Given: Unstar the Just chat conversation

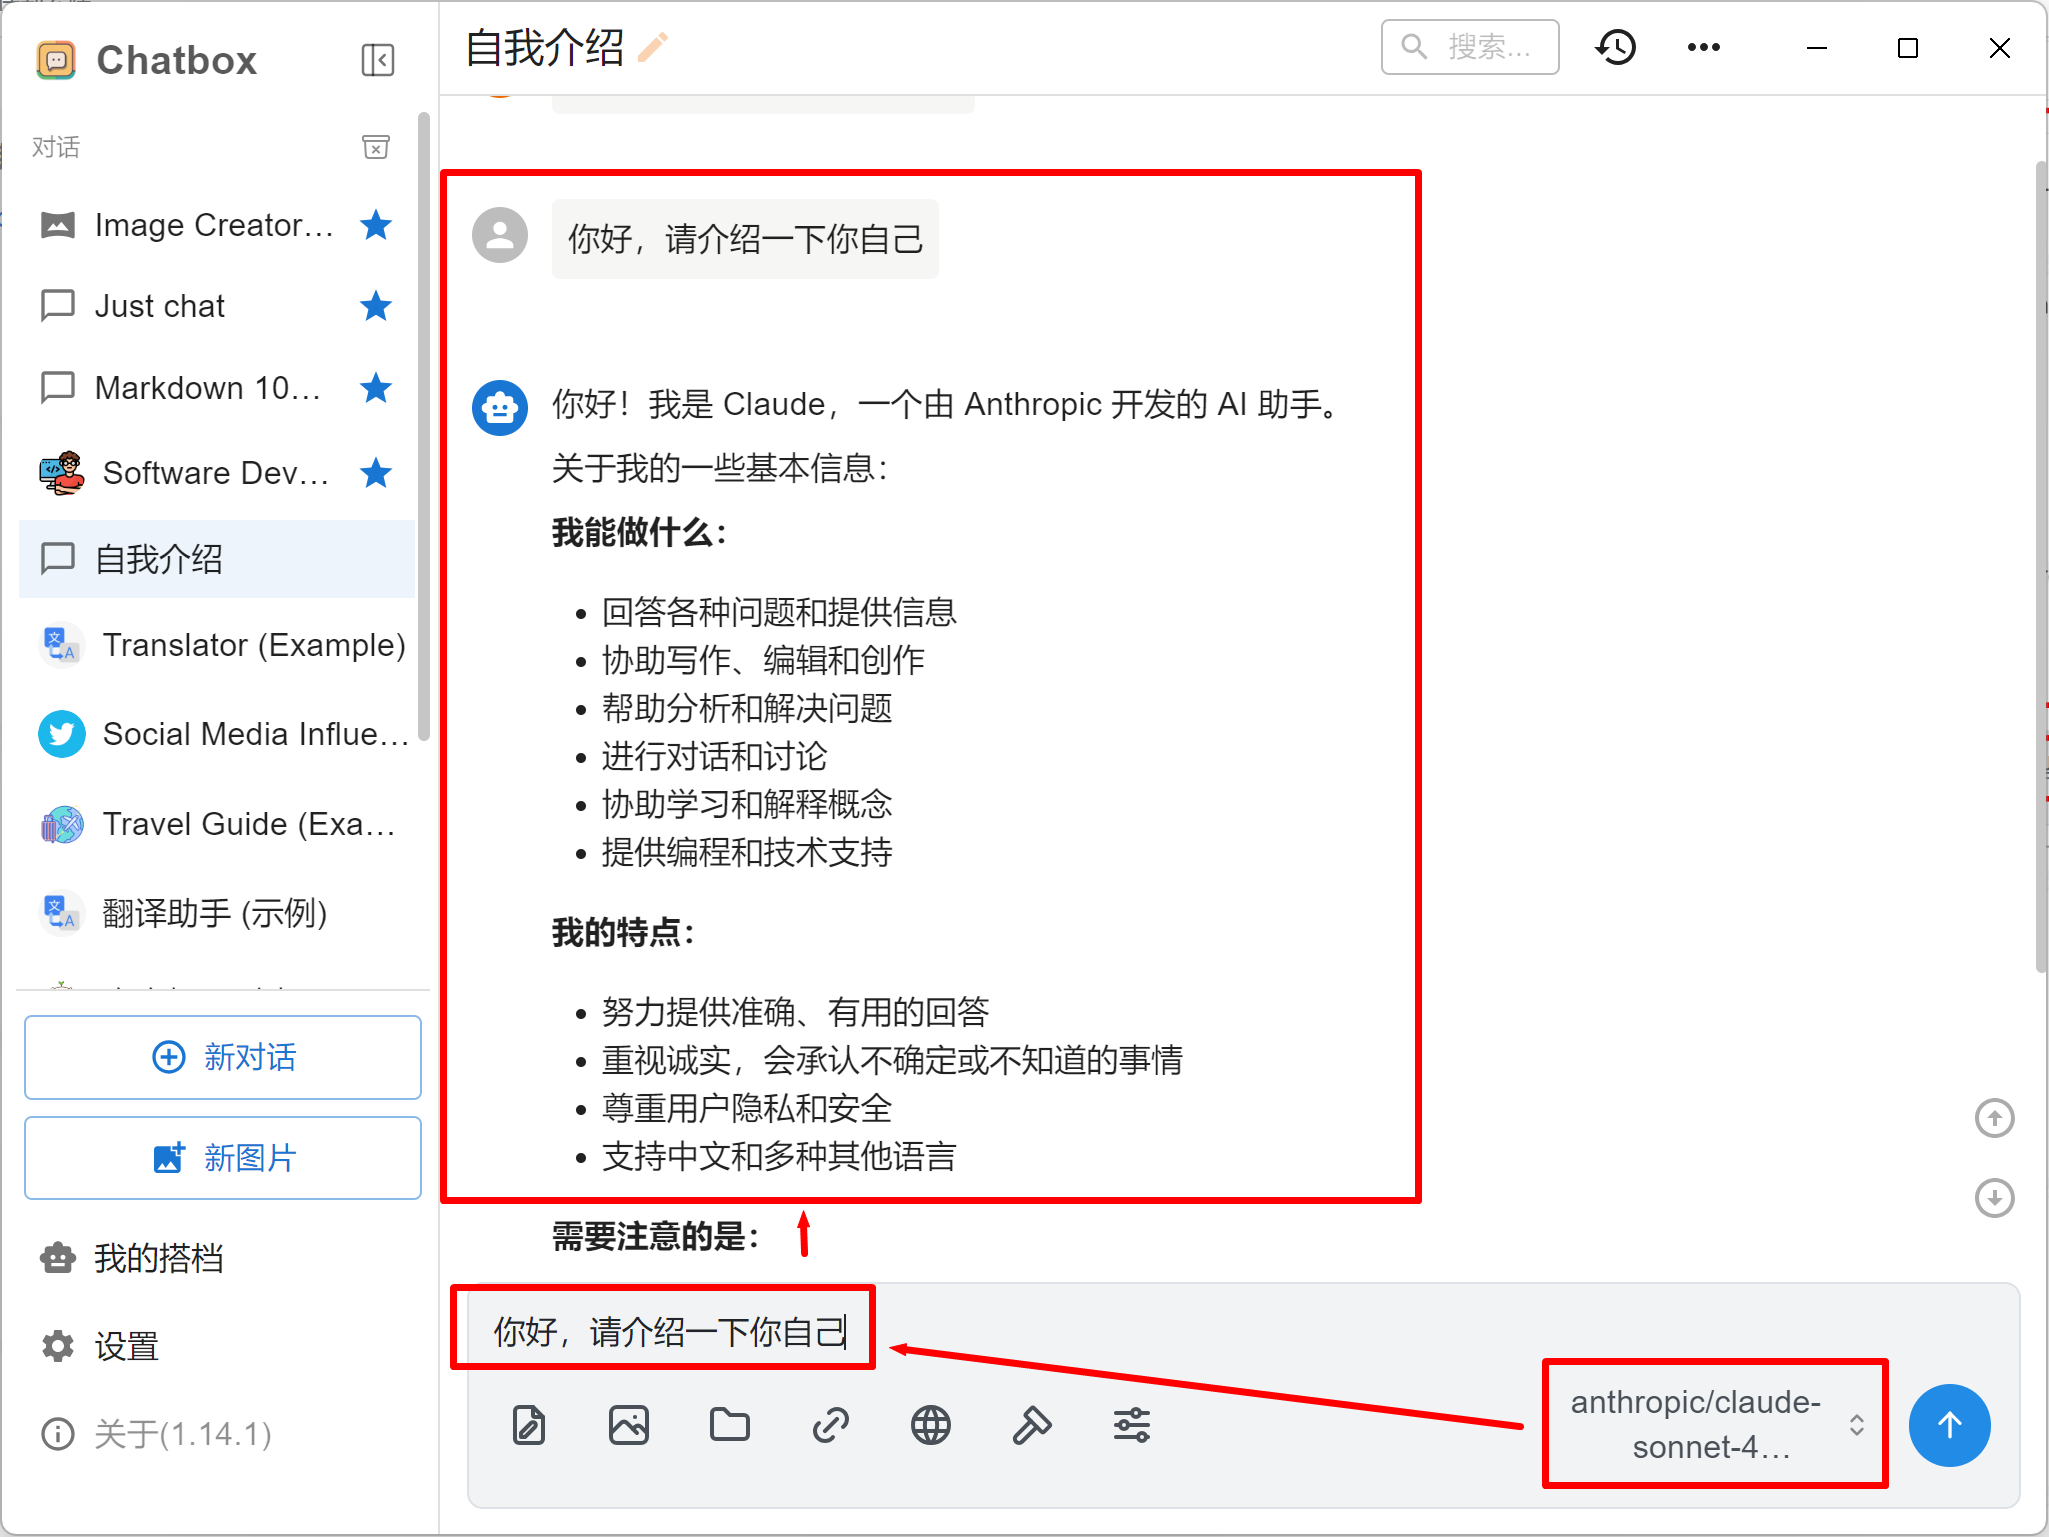Looking at the screenshot, I should (376, 306).
